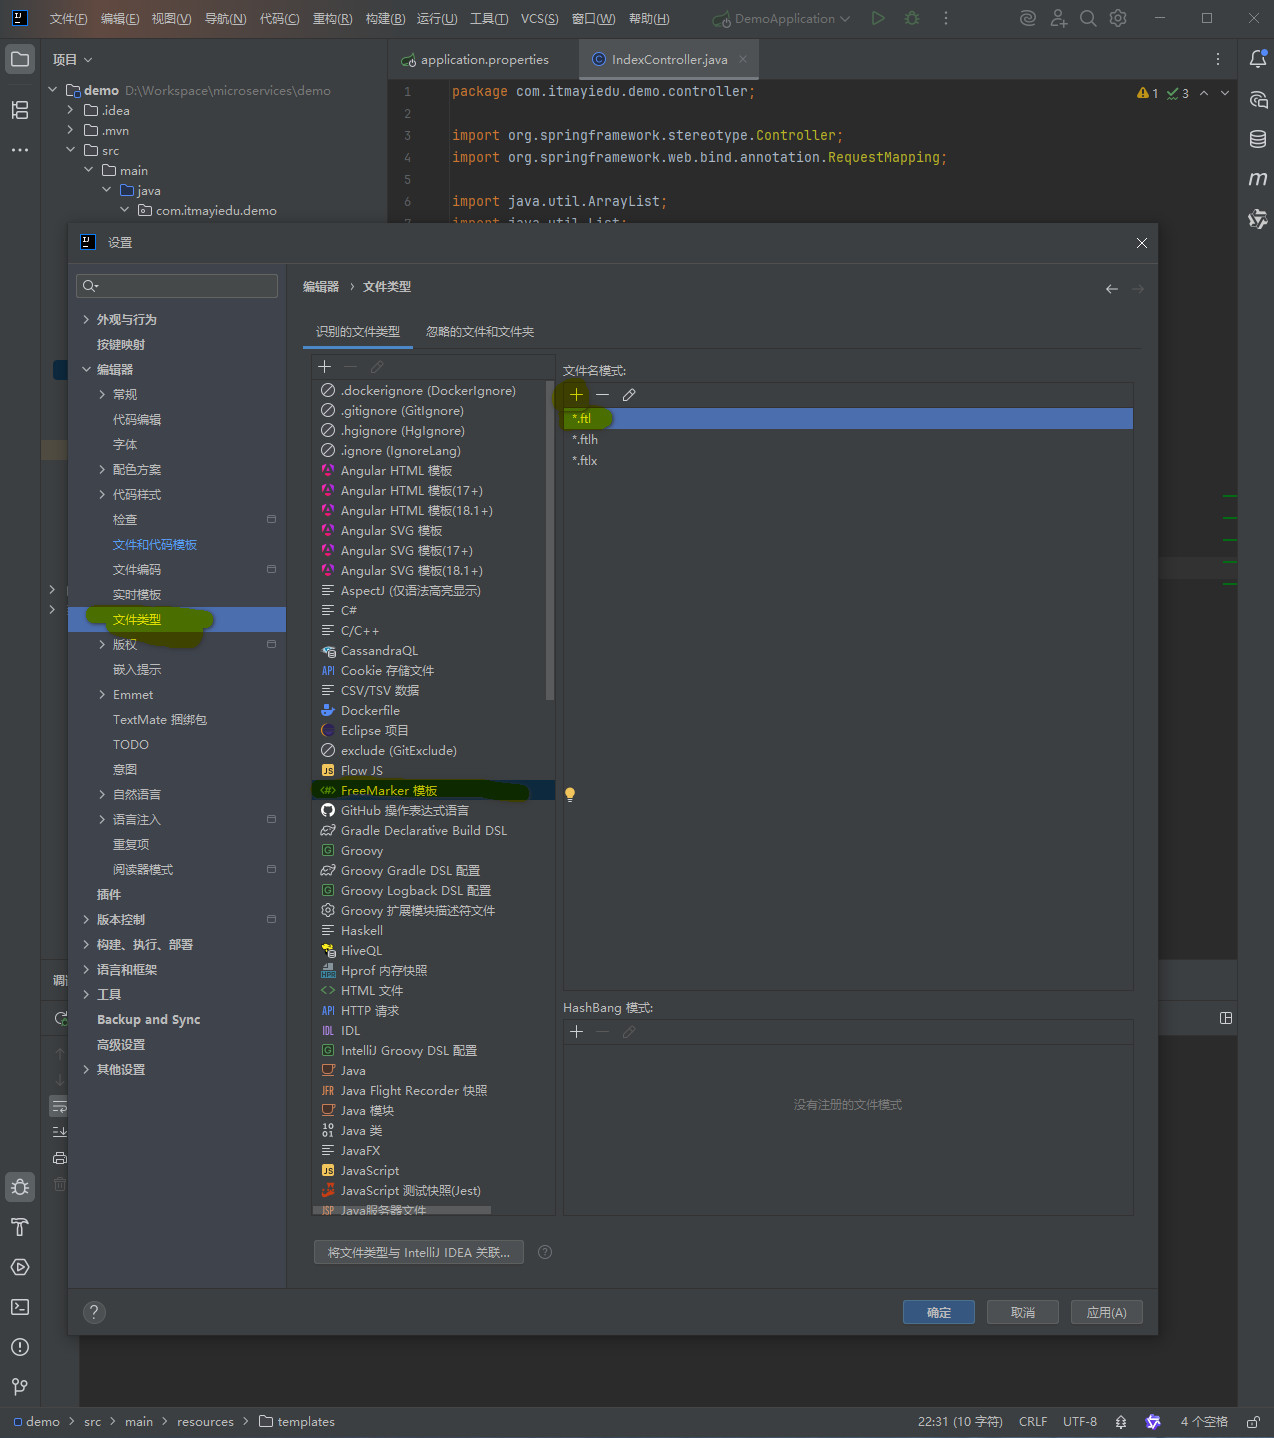Click the 确定 button
The width and height of the screenshot is (1274, 1438).
939,1312
